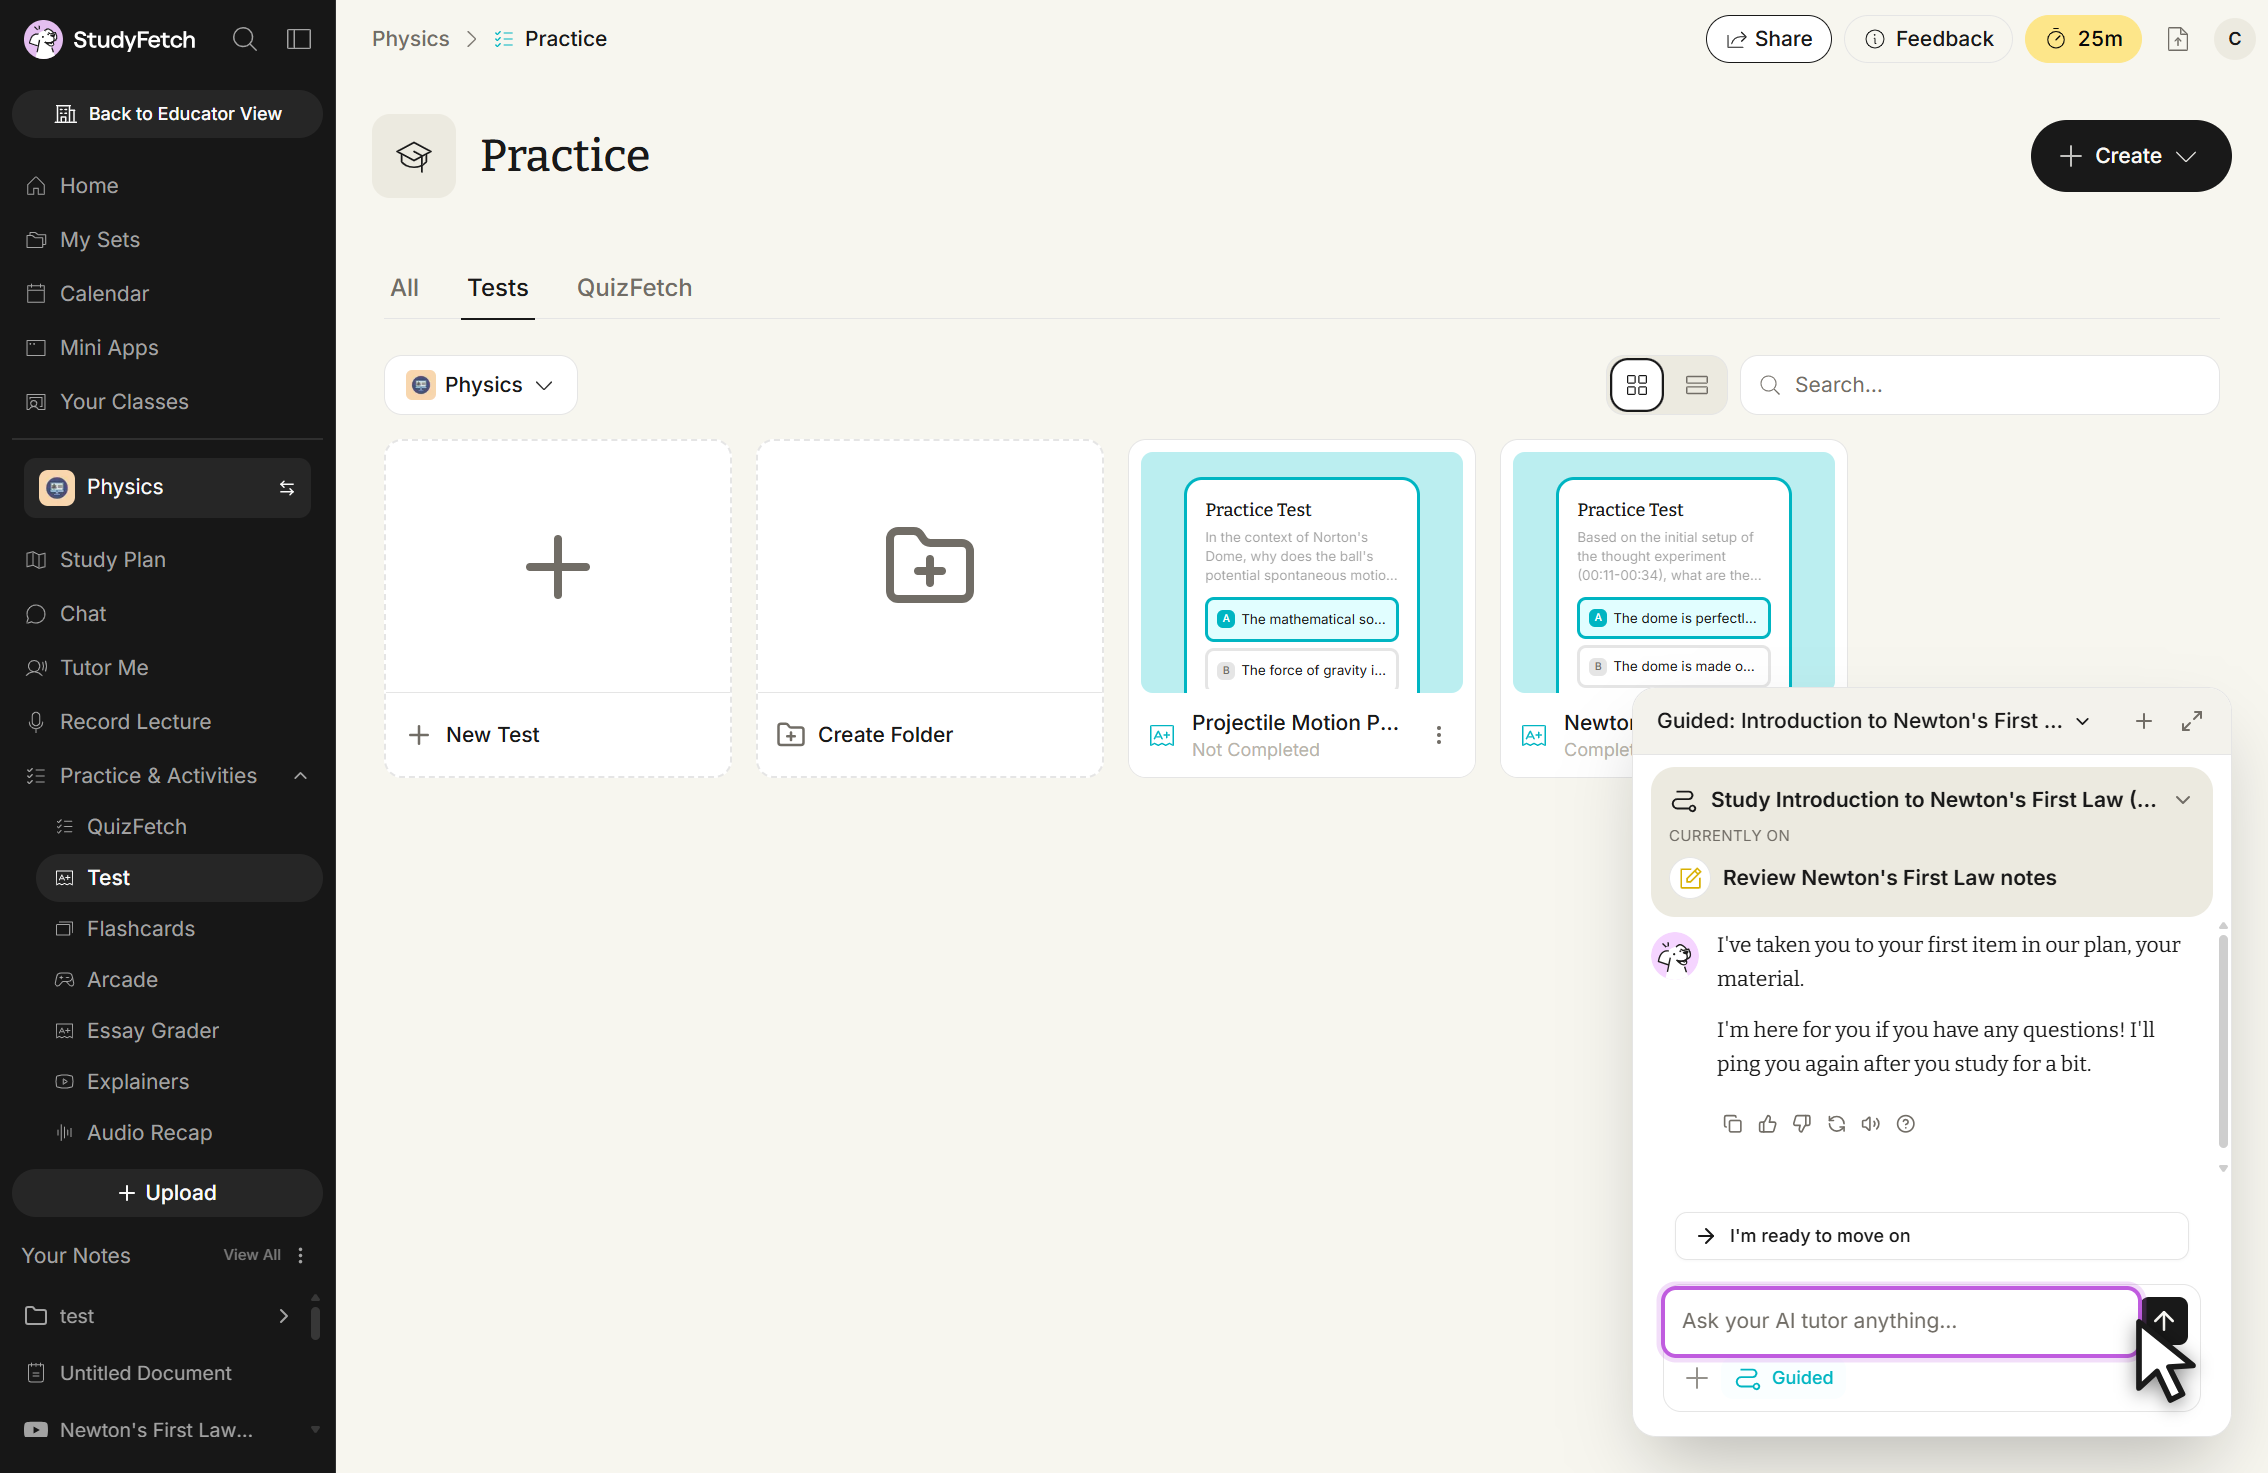Click the 25m timer badge
This screenshot has width=2268, height=1473.
pyautogui.click(x=2083, y=39)
